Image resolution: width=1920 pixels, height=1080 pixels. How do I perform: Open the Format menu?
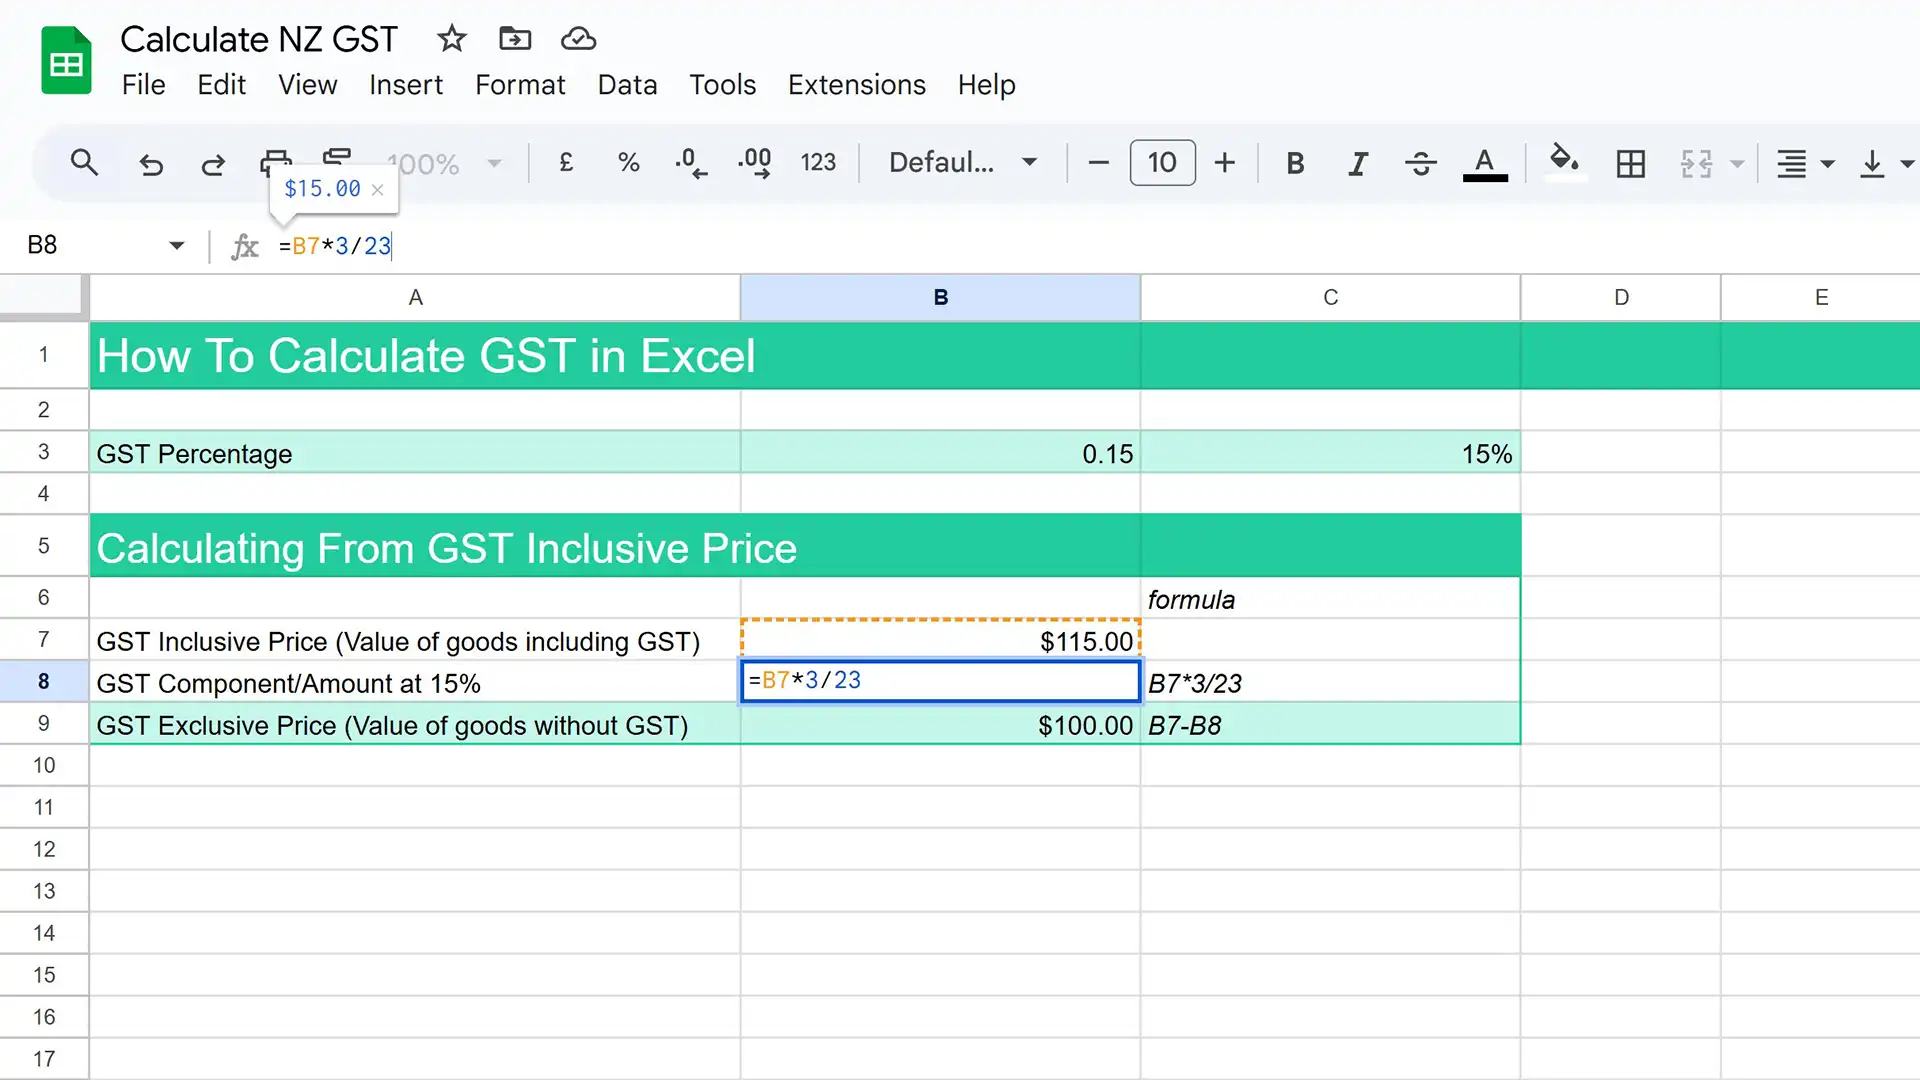[520, 85]
